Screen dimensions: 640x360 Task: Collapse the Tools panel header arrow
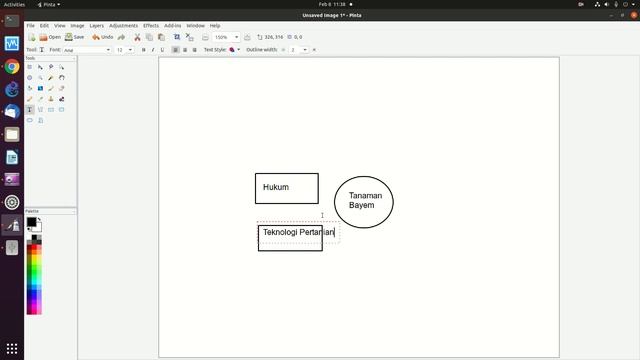[x=74, y=58]
